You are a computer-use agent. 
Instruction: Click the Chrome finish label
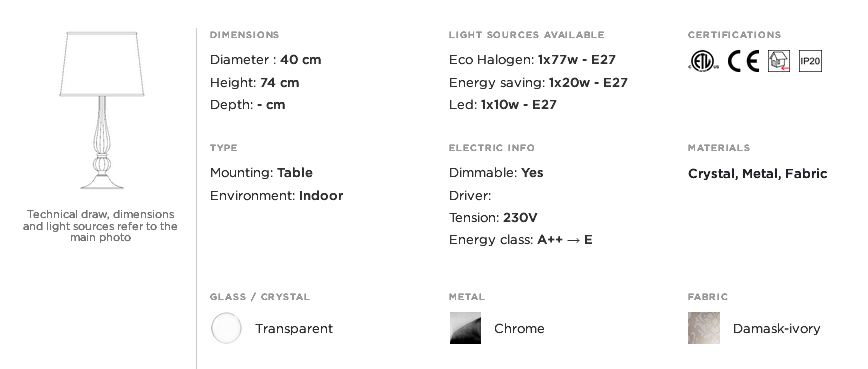[519, 329]
